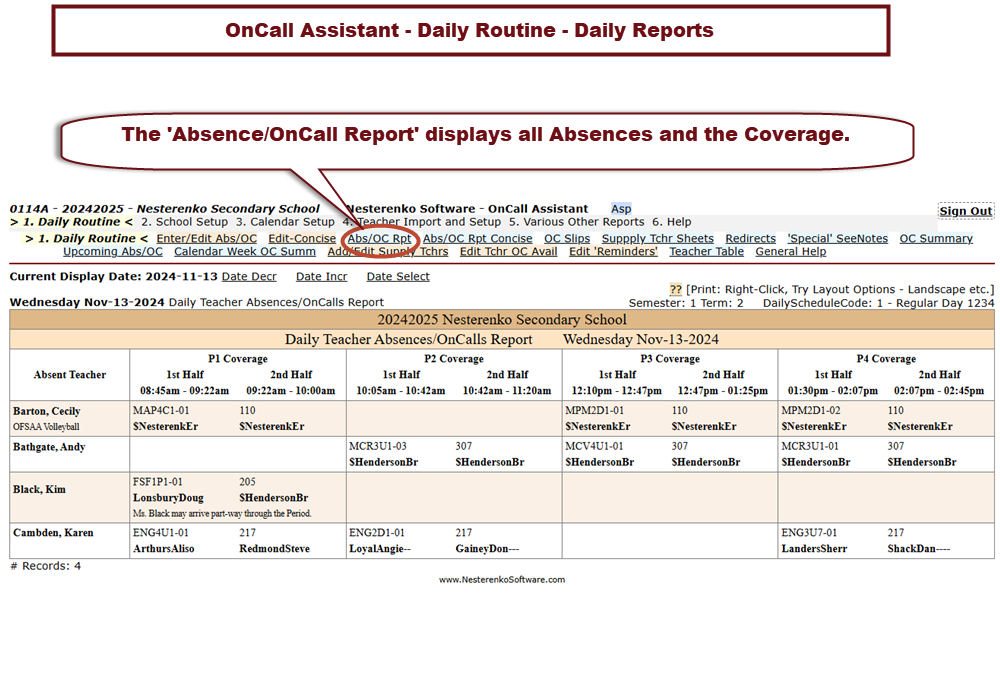
Task: Open Edit 'Reminders' link
Action: [613, 252]
